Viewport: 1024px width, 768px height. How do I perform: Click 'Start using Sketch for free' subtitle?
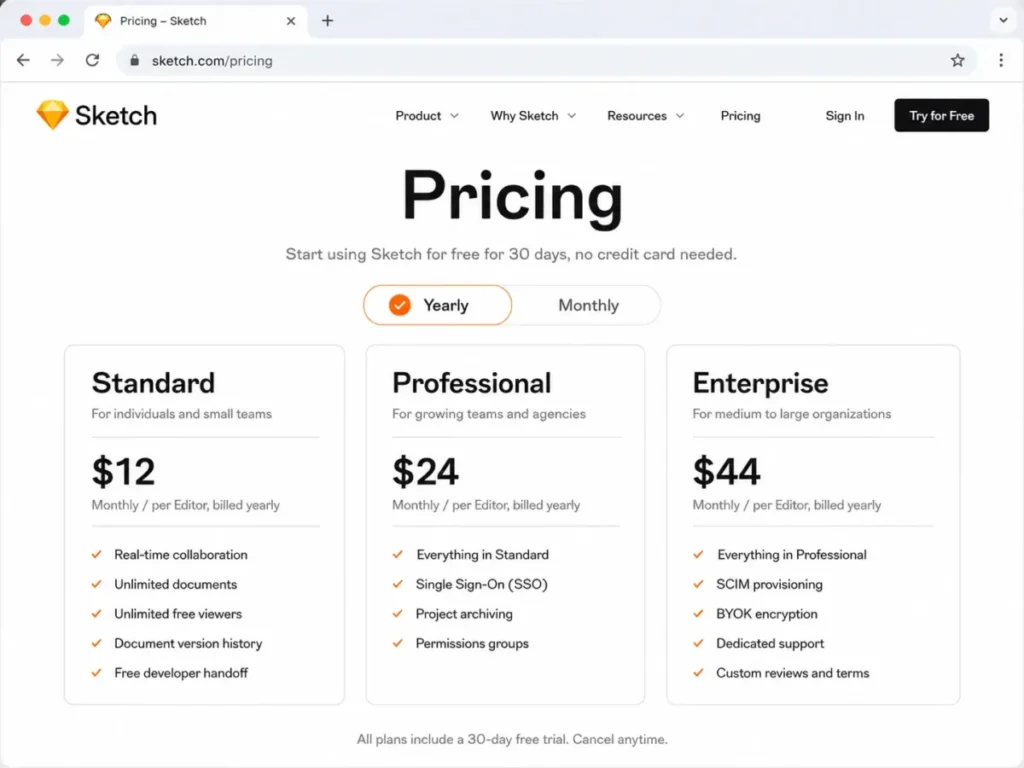(511, 254)
